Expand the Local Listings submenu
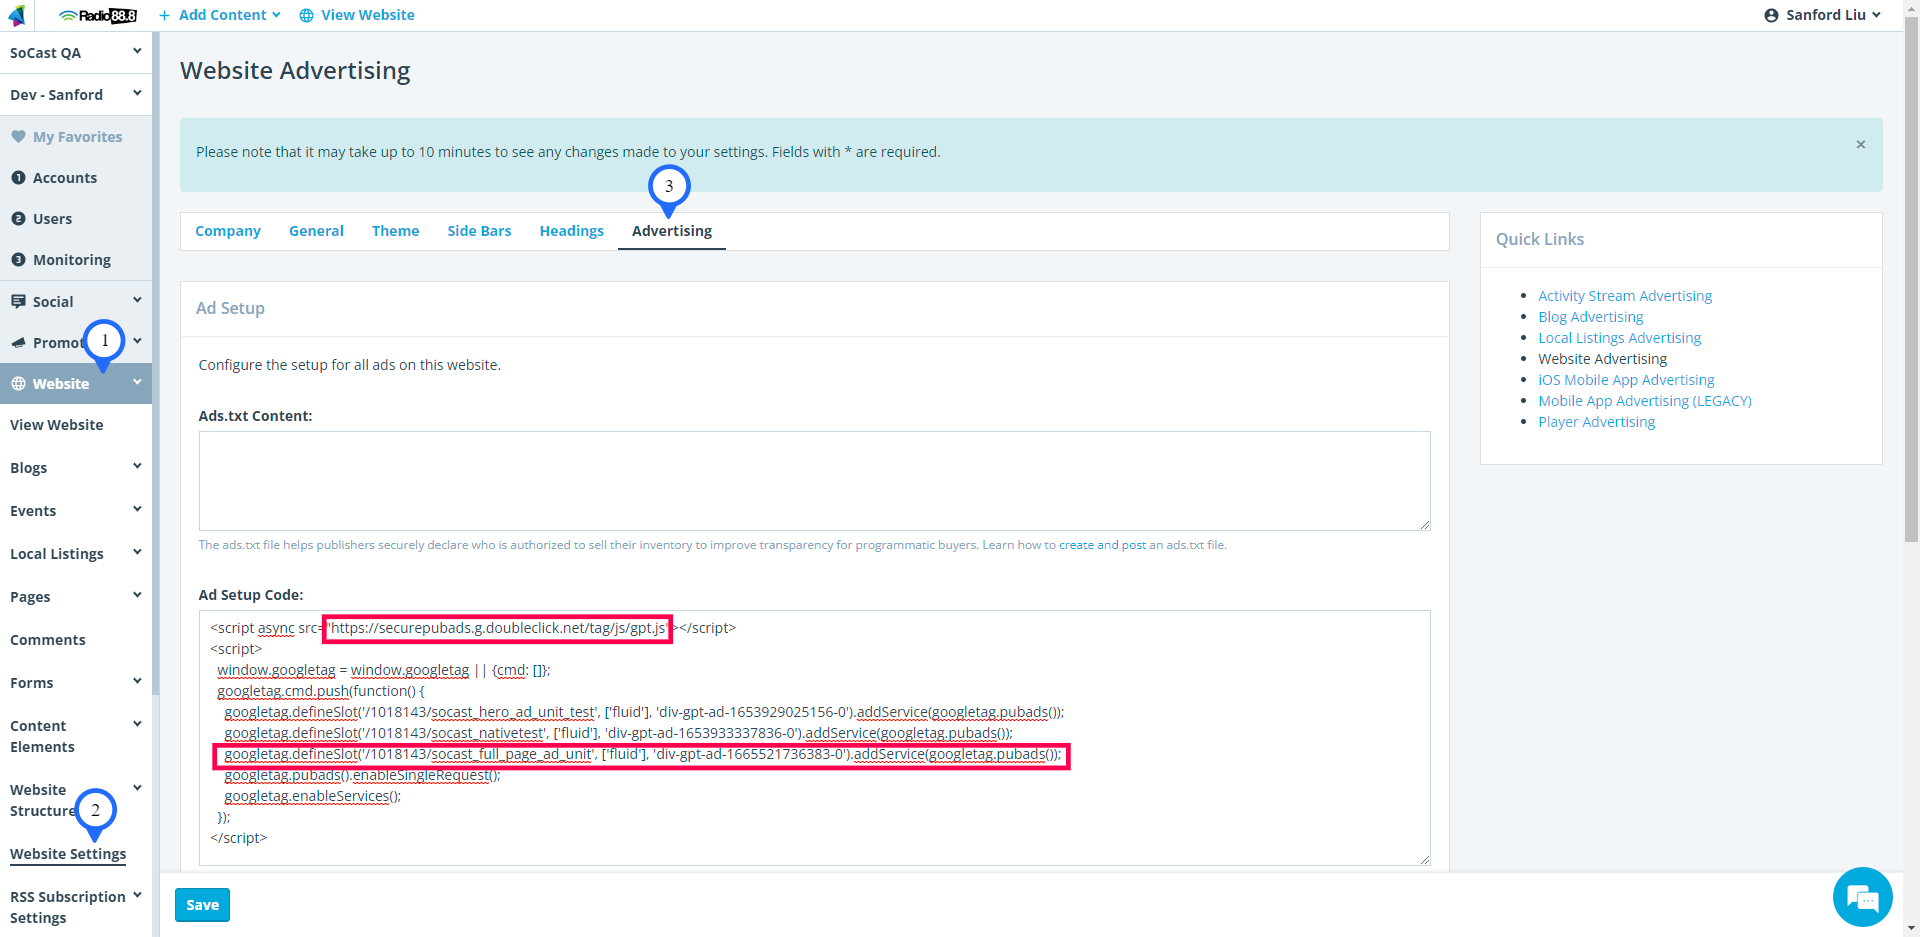Image resolution: width=1920 pixels, height=937 pixels. click(137, 552)
